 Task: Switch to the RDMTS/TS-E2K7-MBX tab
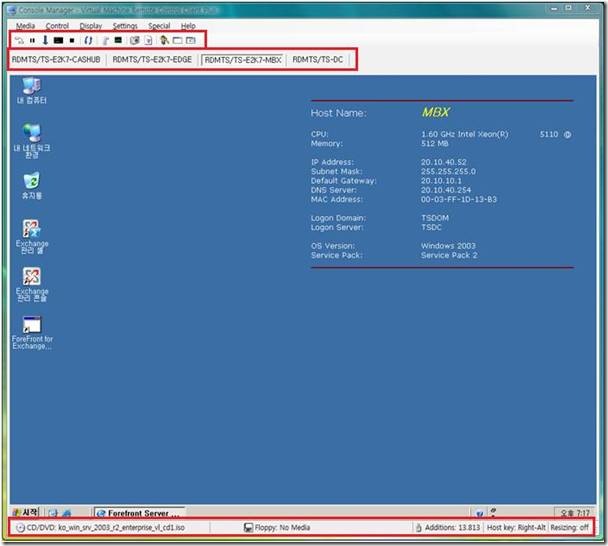tap(243, 60)
